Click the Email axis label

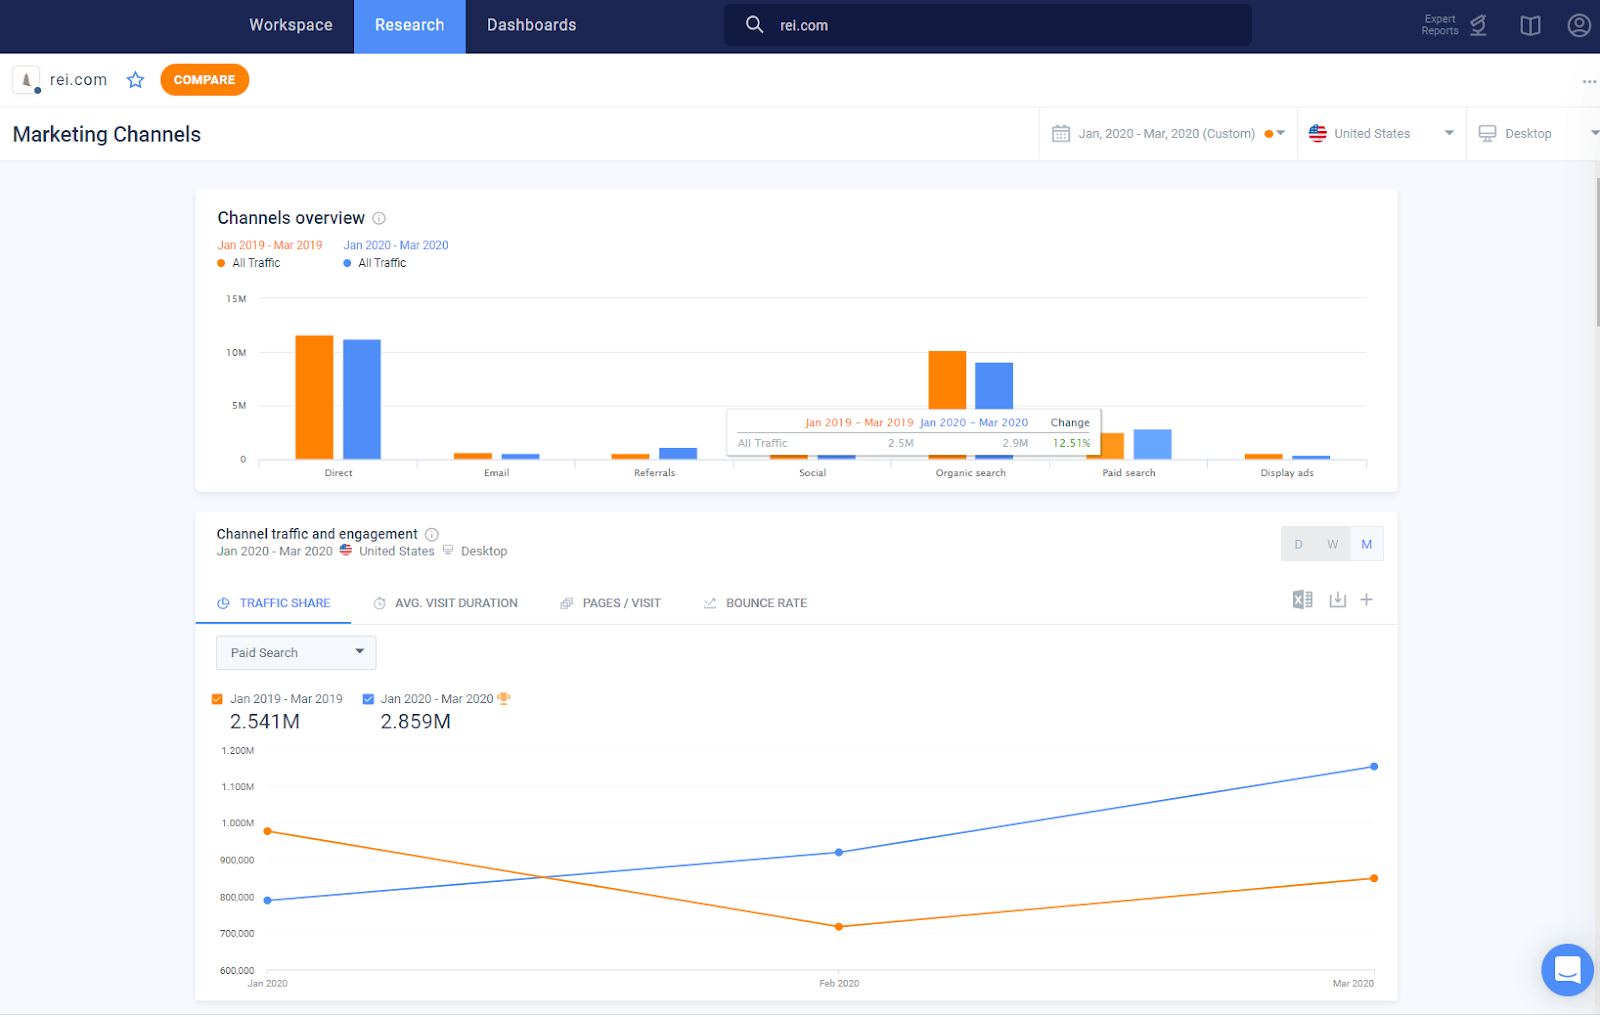tap(497, 473)
